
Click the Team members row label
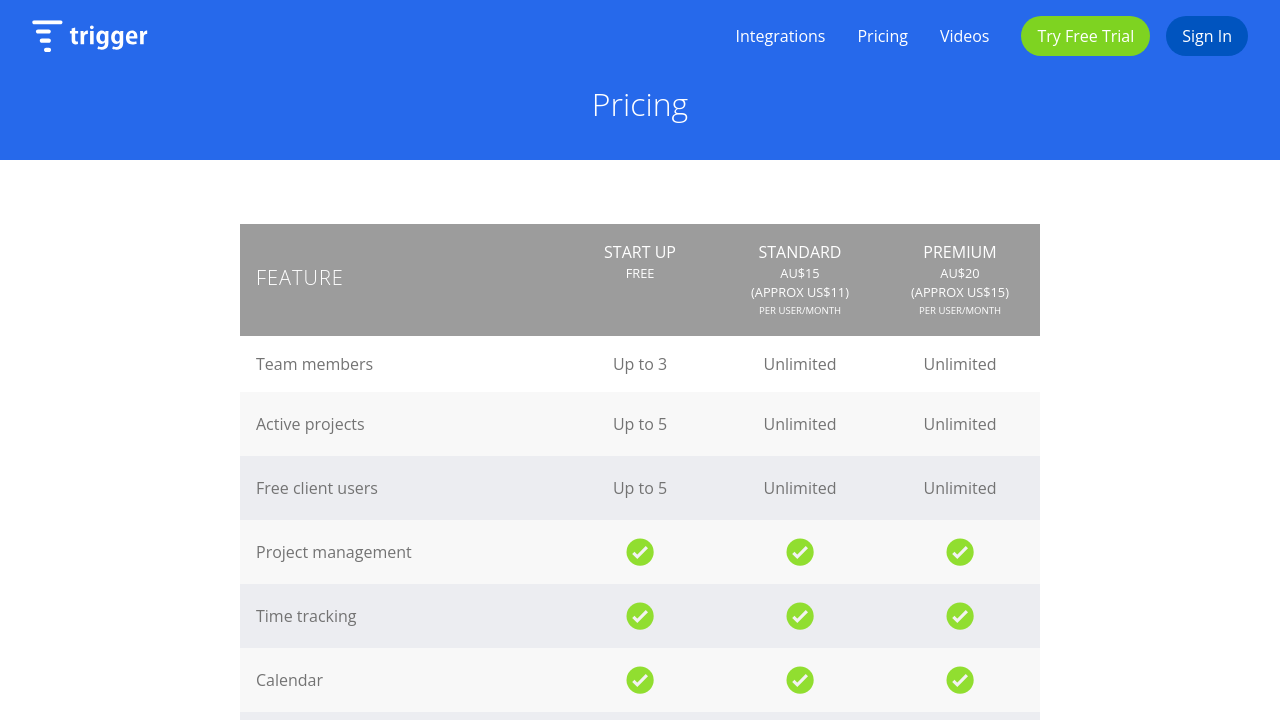tap(314, 364)
